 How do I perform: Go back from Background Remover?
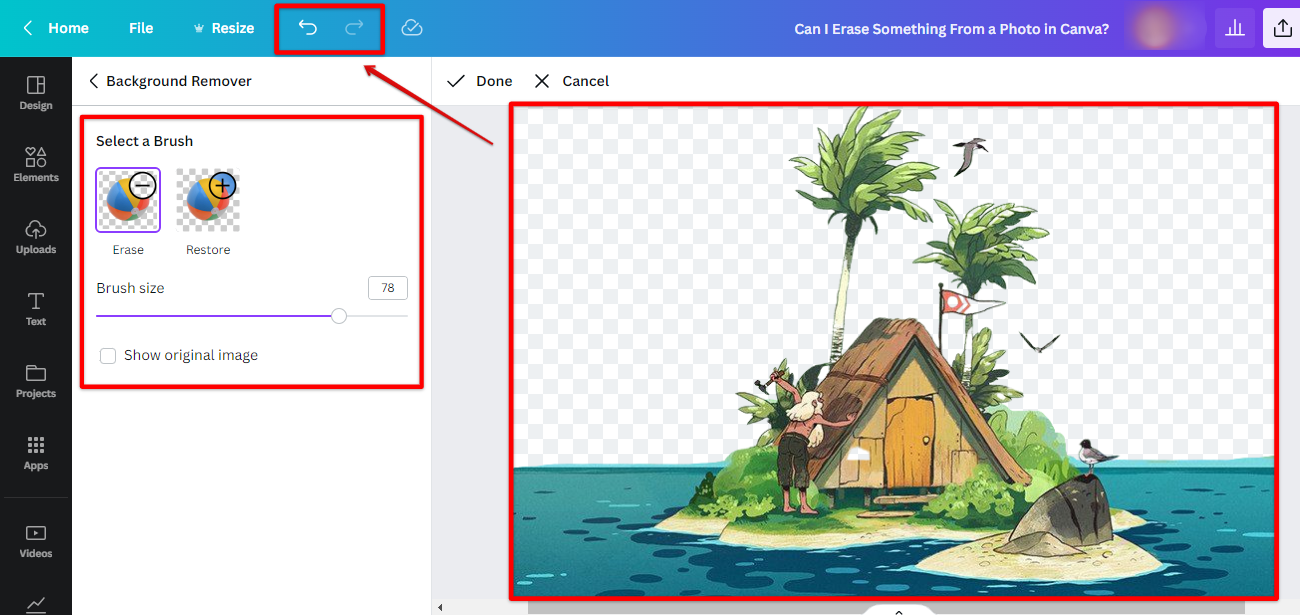tap(93, 81)
